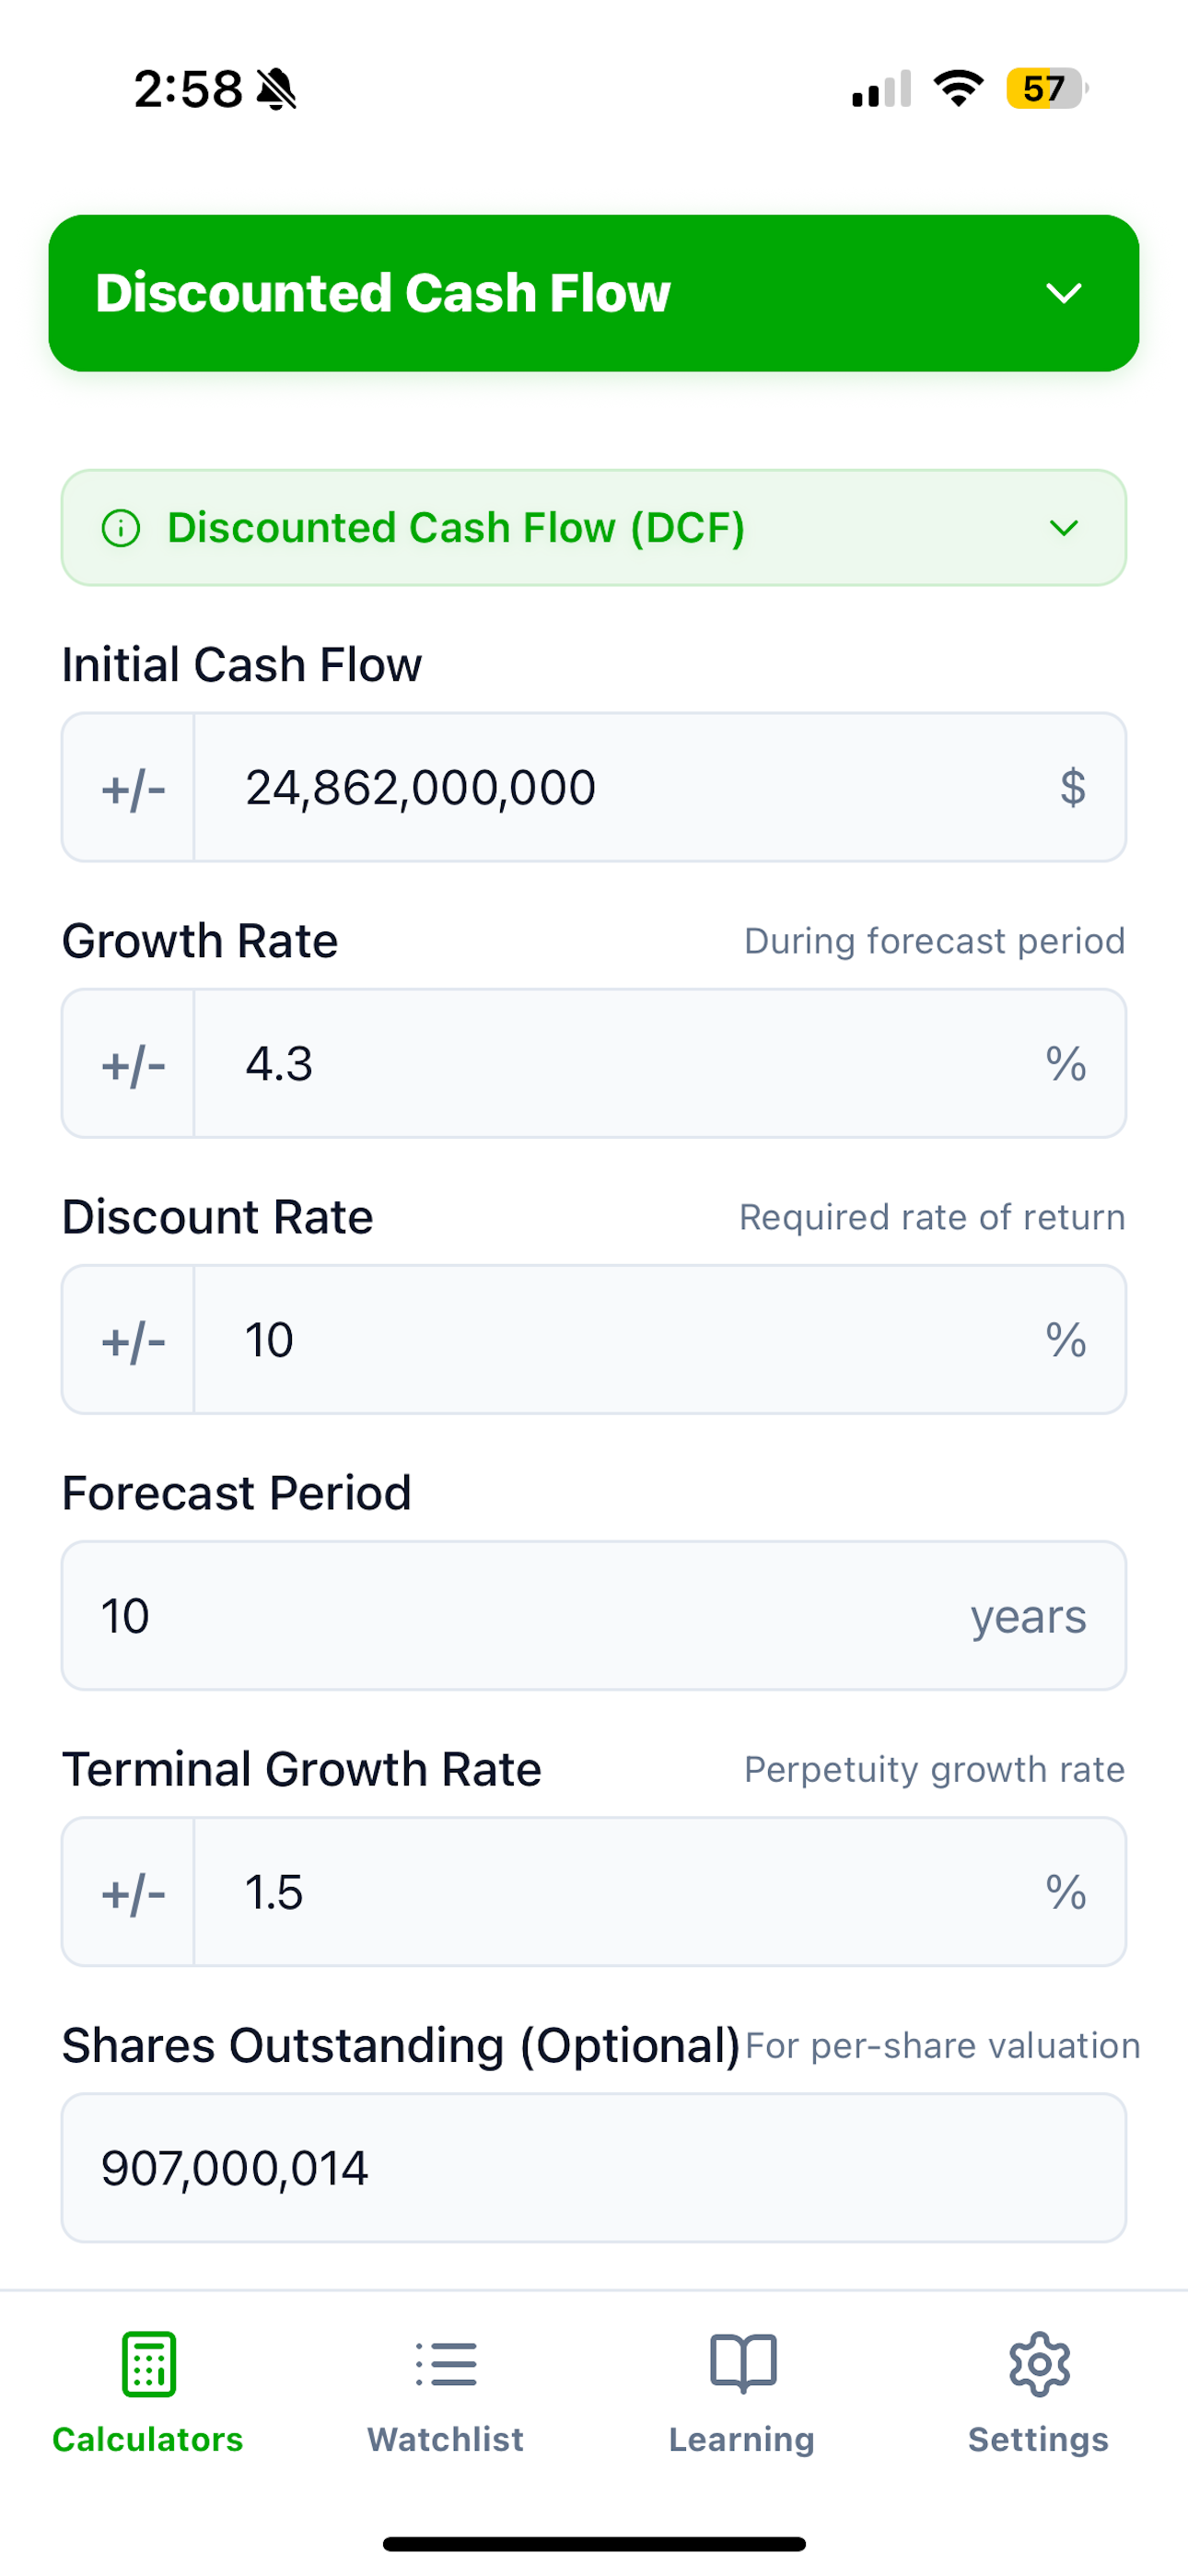This screenshot has width=1188, height=2576.
Task: Open the green Discounted Cash Flow calculator dropdown
Action: [594, 293]
